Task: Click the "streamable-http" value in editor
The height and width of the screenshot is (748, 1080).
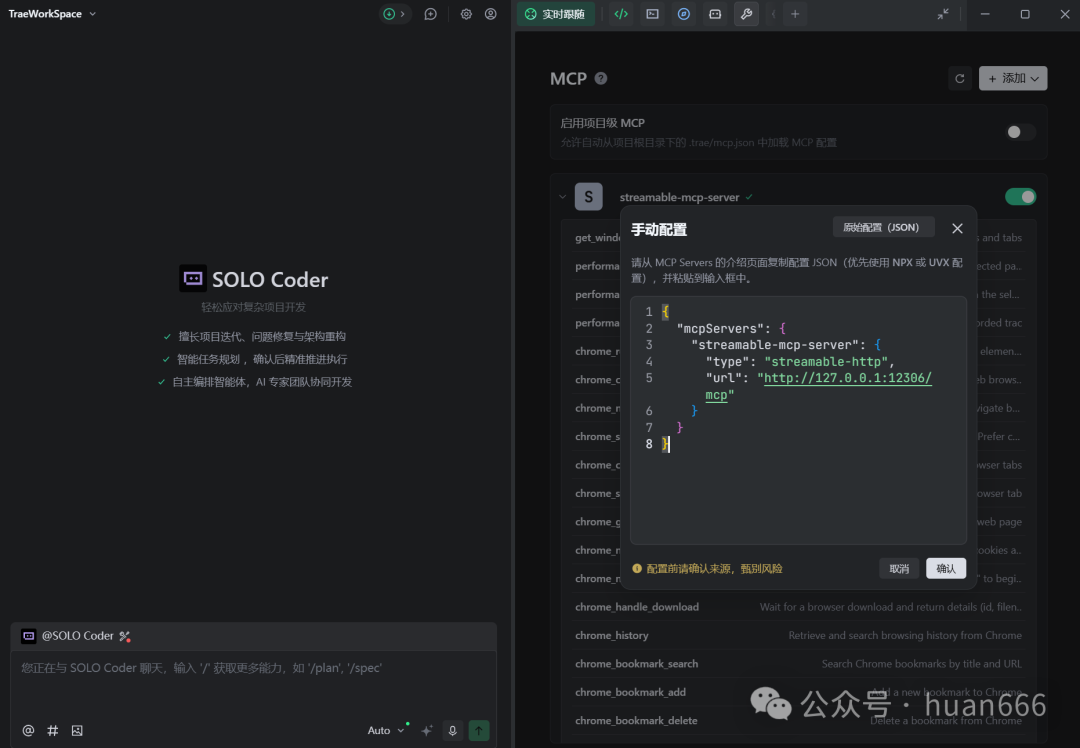Action: coord(826,362)
